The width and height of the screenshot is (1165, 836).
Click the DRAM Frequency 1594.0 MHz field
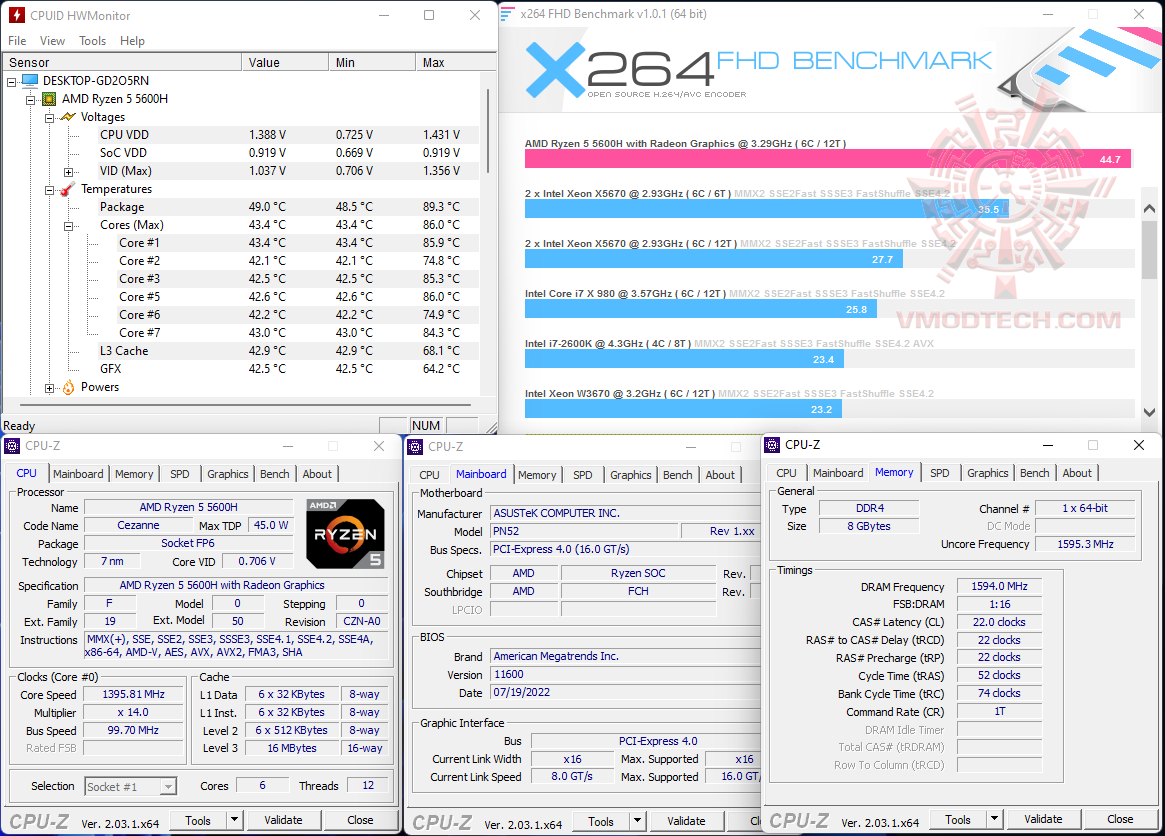click(x=999, y=586)
